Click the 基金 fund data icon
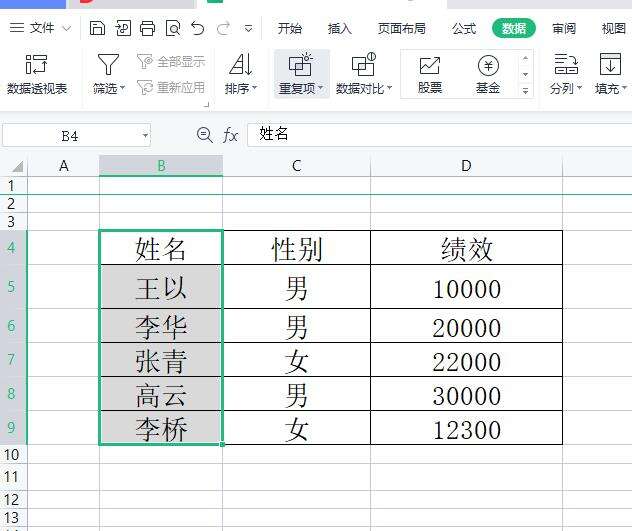Viewport: 632px width, 531px height. click(x=488, y=75)
